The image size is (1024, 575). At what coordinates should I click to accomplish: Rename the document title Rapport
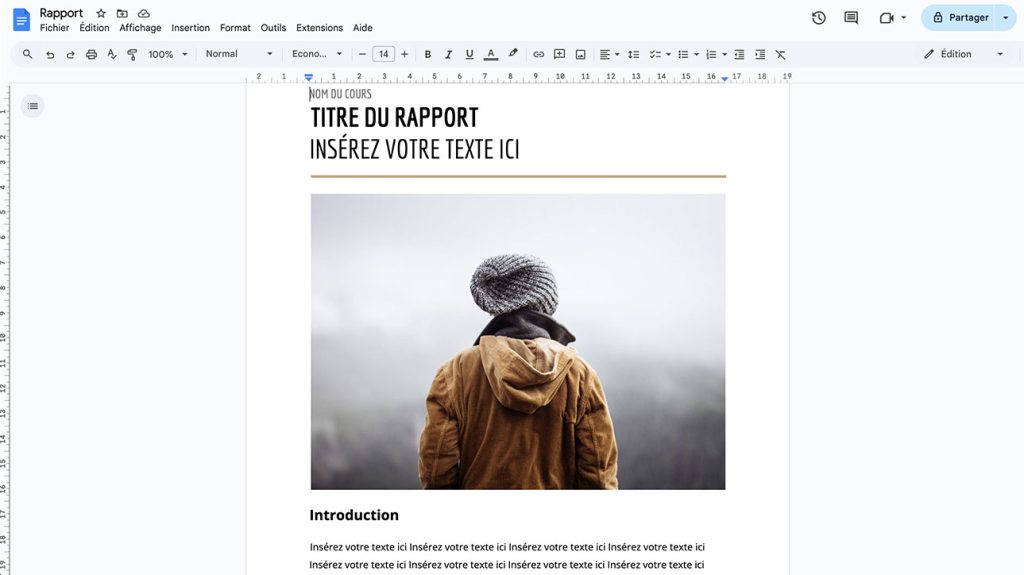61,13
